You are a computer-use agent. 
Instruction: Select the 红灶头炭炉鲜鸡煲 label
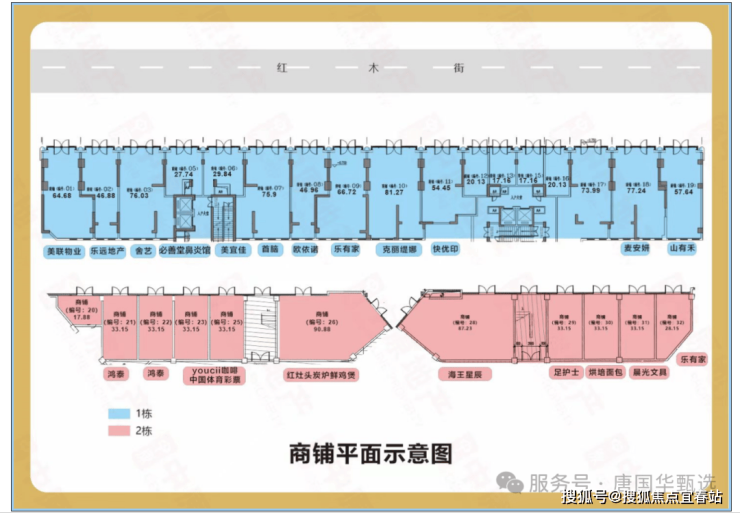click(321, 375)
